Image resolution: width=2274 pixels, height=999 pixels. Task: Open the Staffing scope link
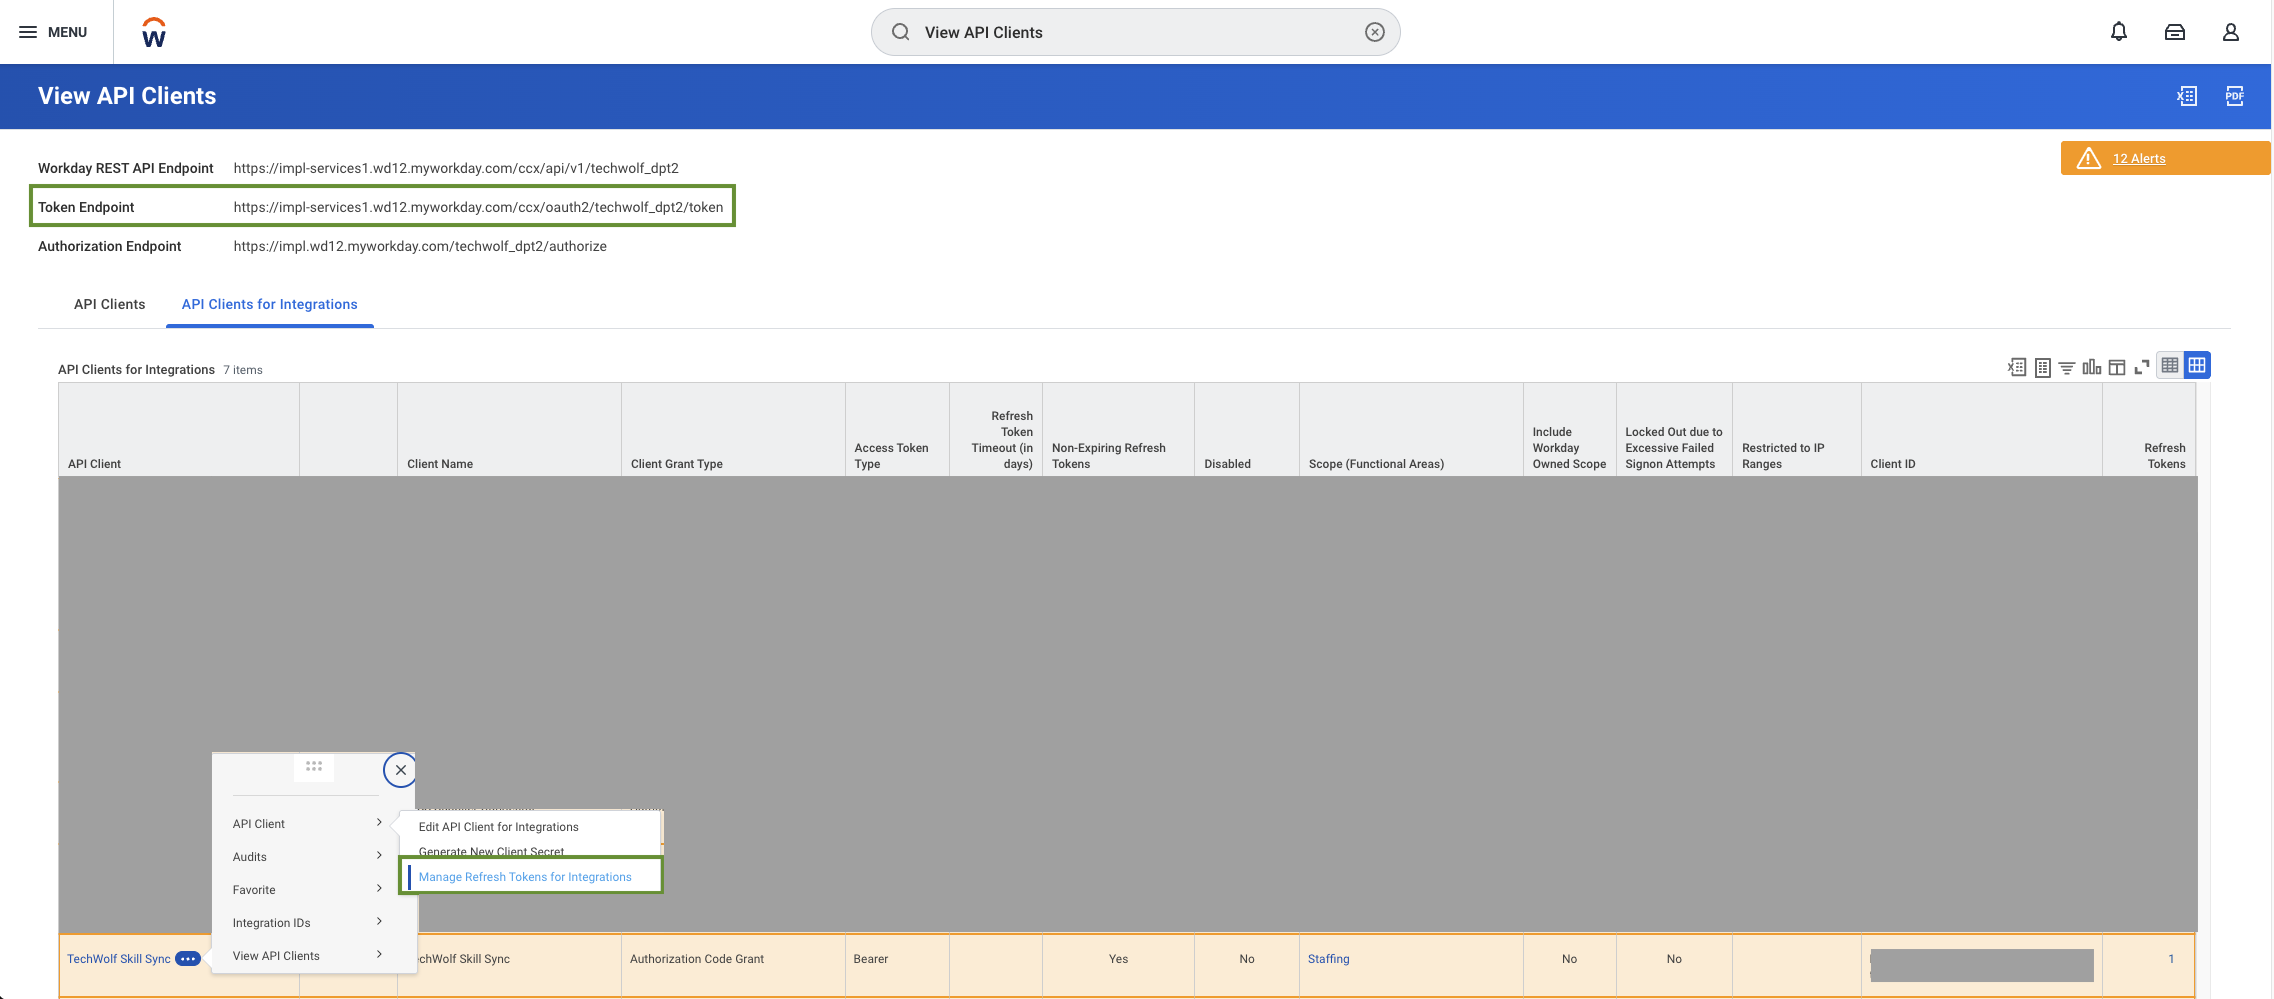point(1328,958)
